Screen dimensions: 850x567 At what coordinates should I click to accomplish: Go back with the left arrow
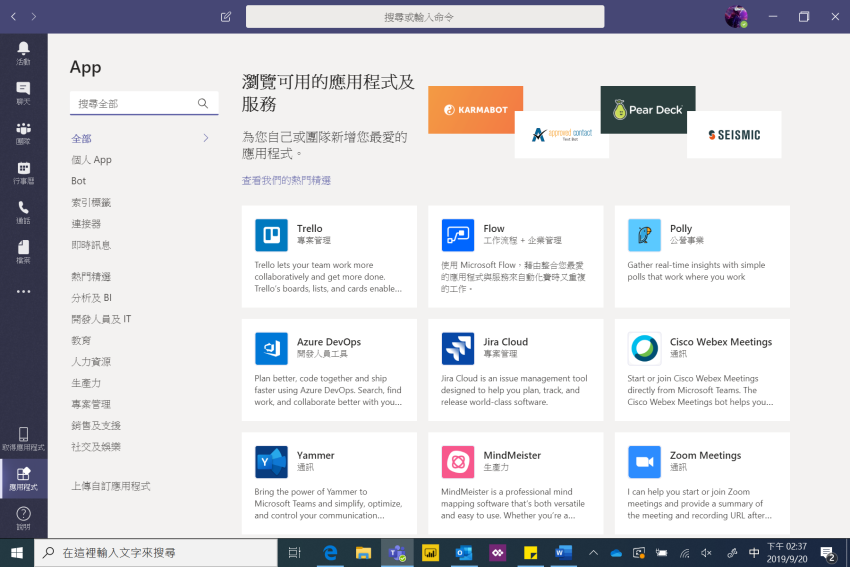(x=14, y=17)
